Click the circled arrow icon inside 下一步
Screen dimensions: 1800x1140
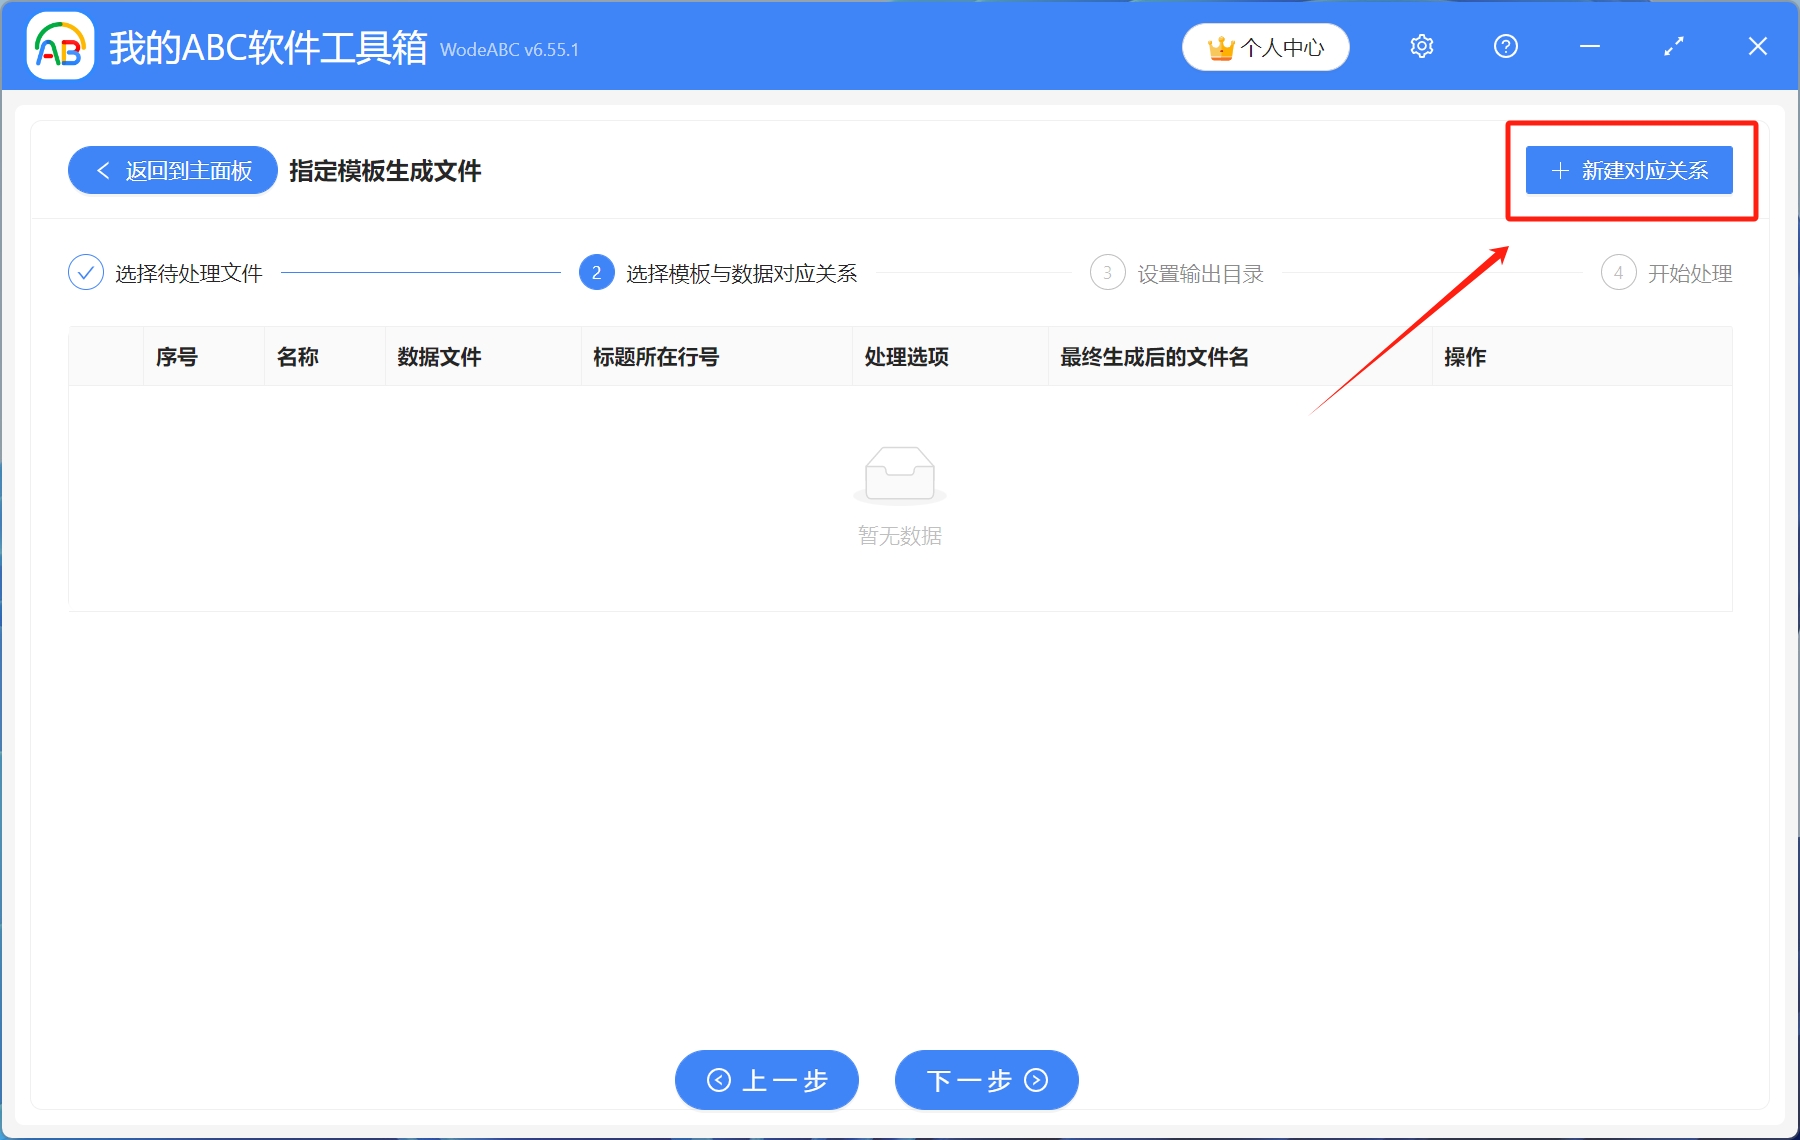pos(1036,1080)
